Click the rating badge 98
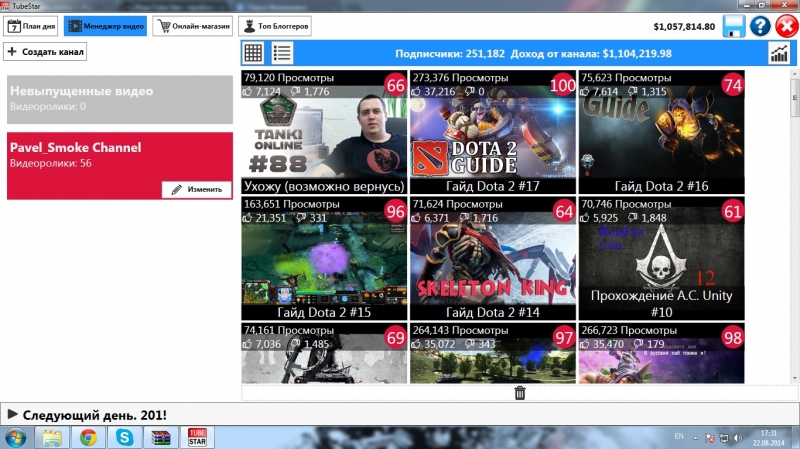This screenshot has height=449, width=800. pyautogui.click(x=733, y=338)
